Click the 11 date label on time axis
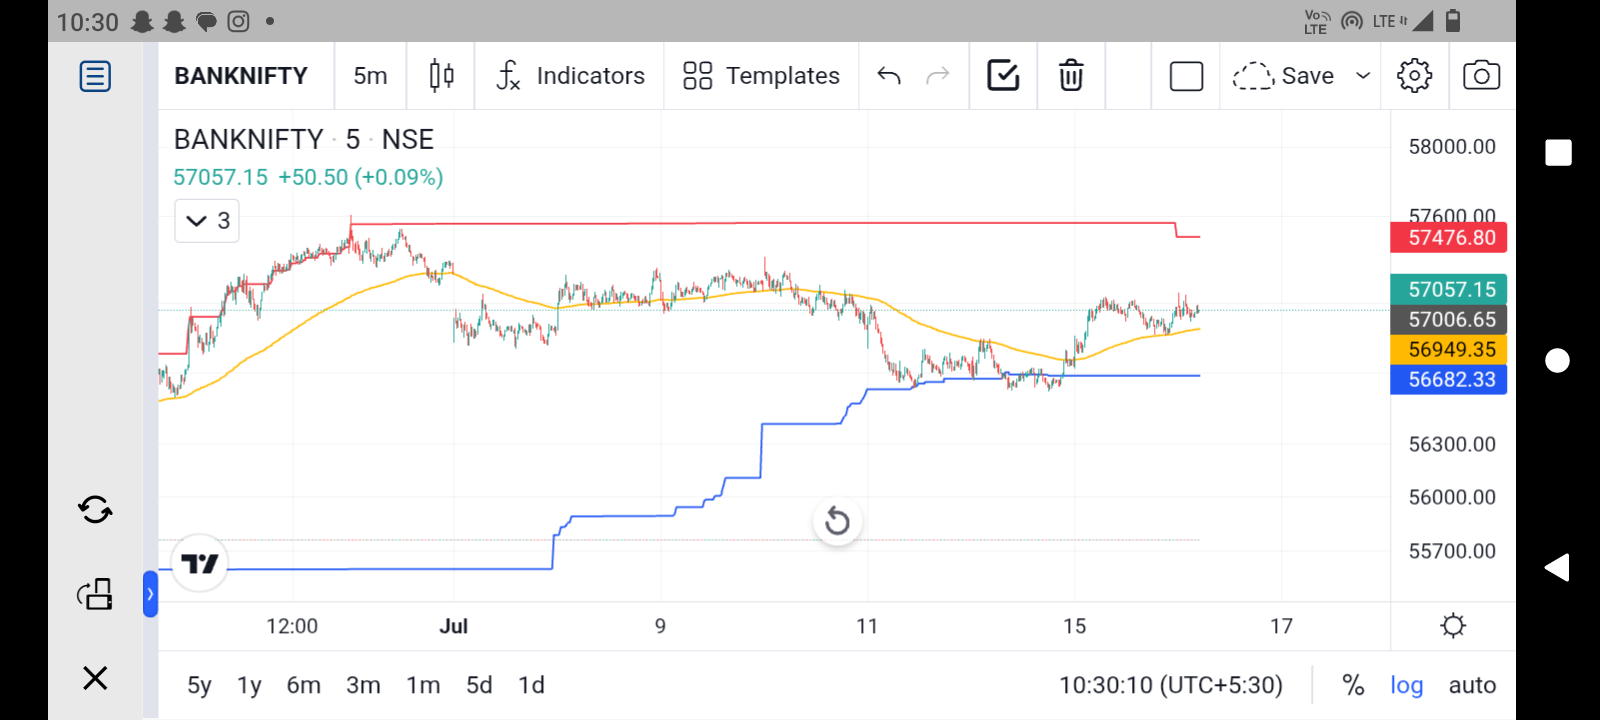 (867, 626)
